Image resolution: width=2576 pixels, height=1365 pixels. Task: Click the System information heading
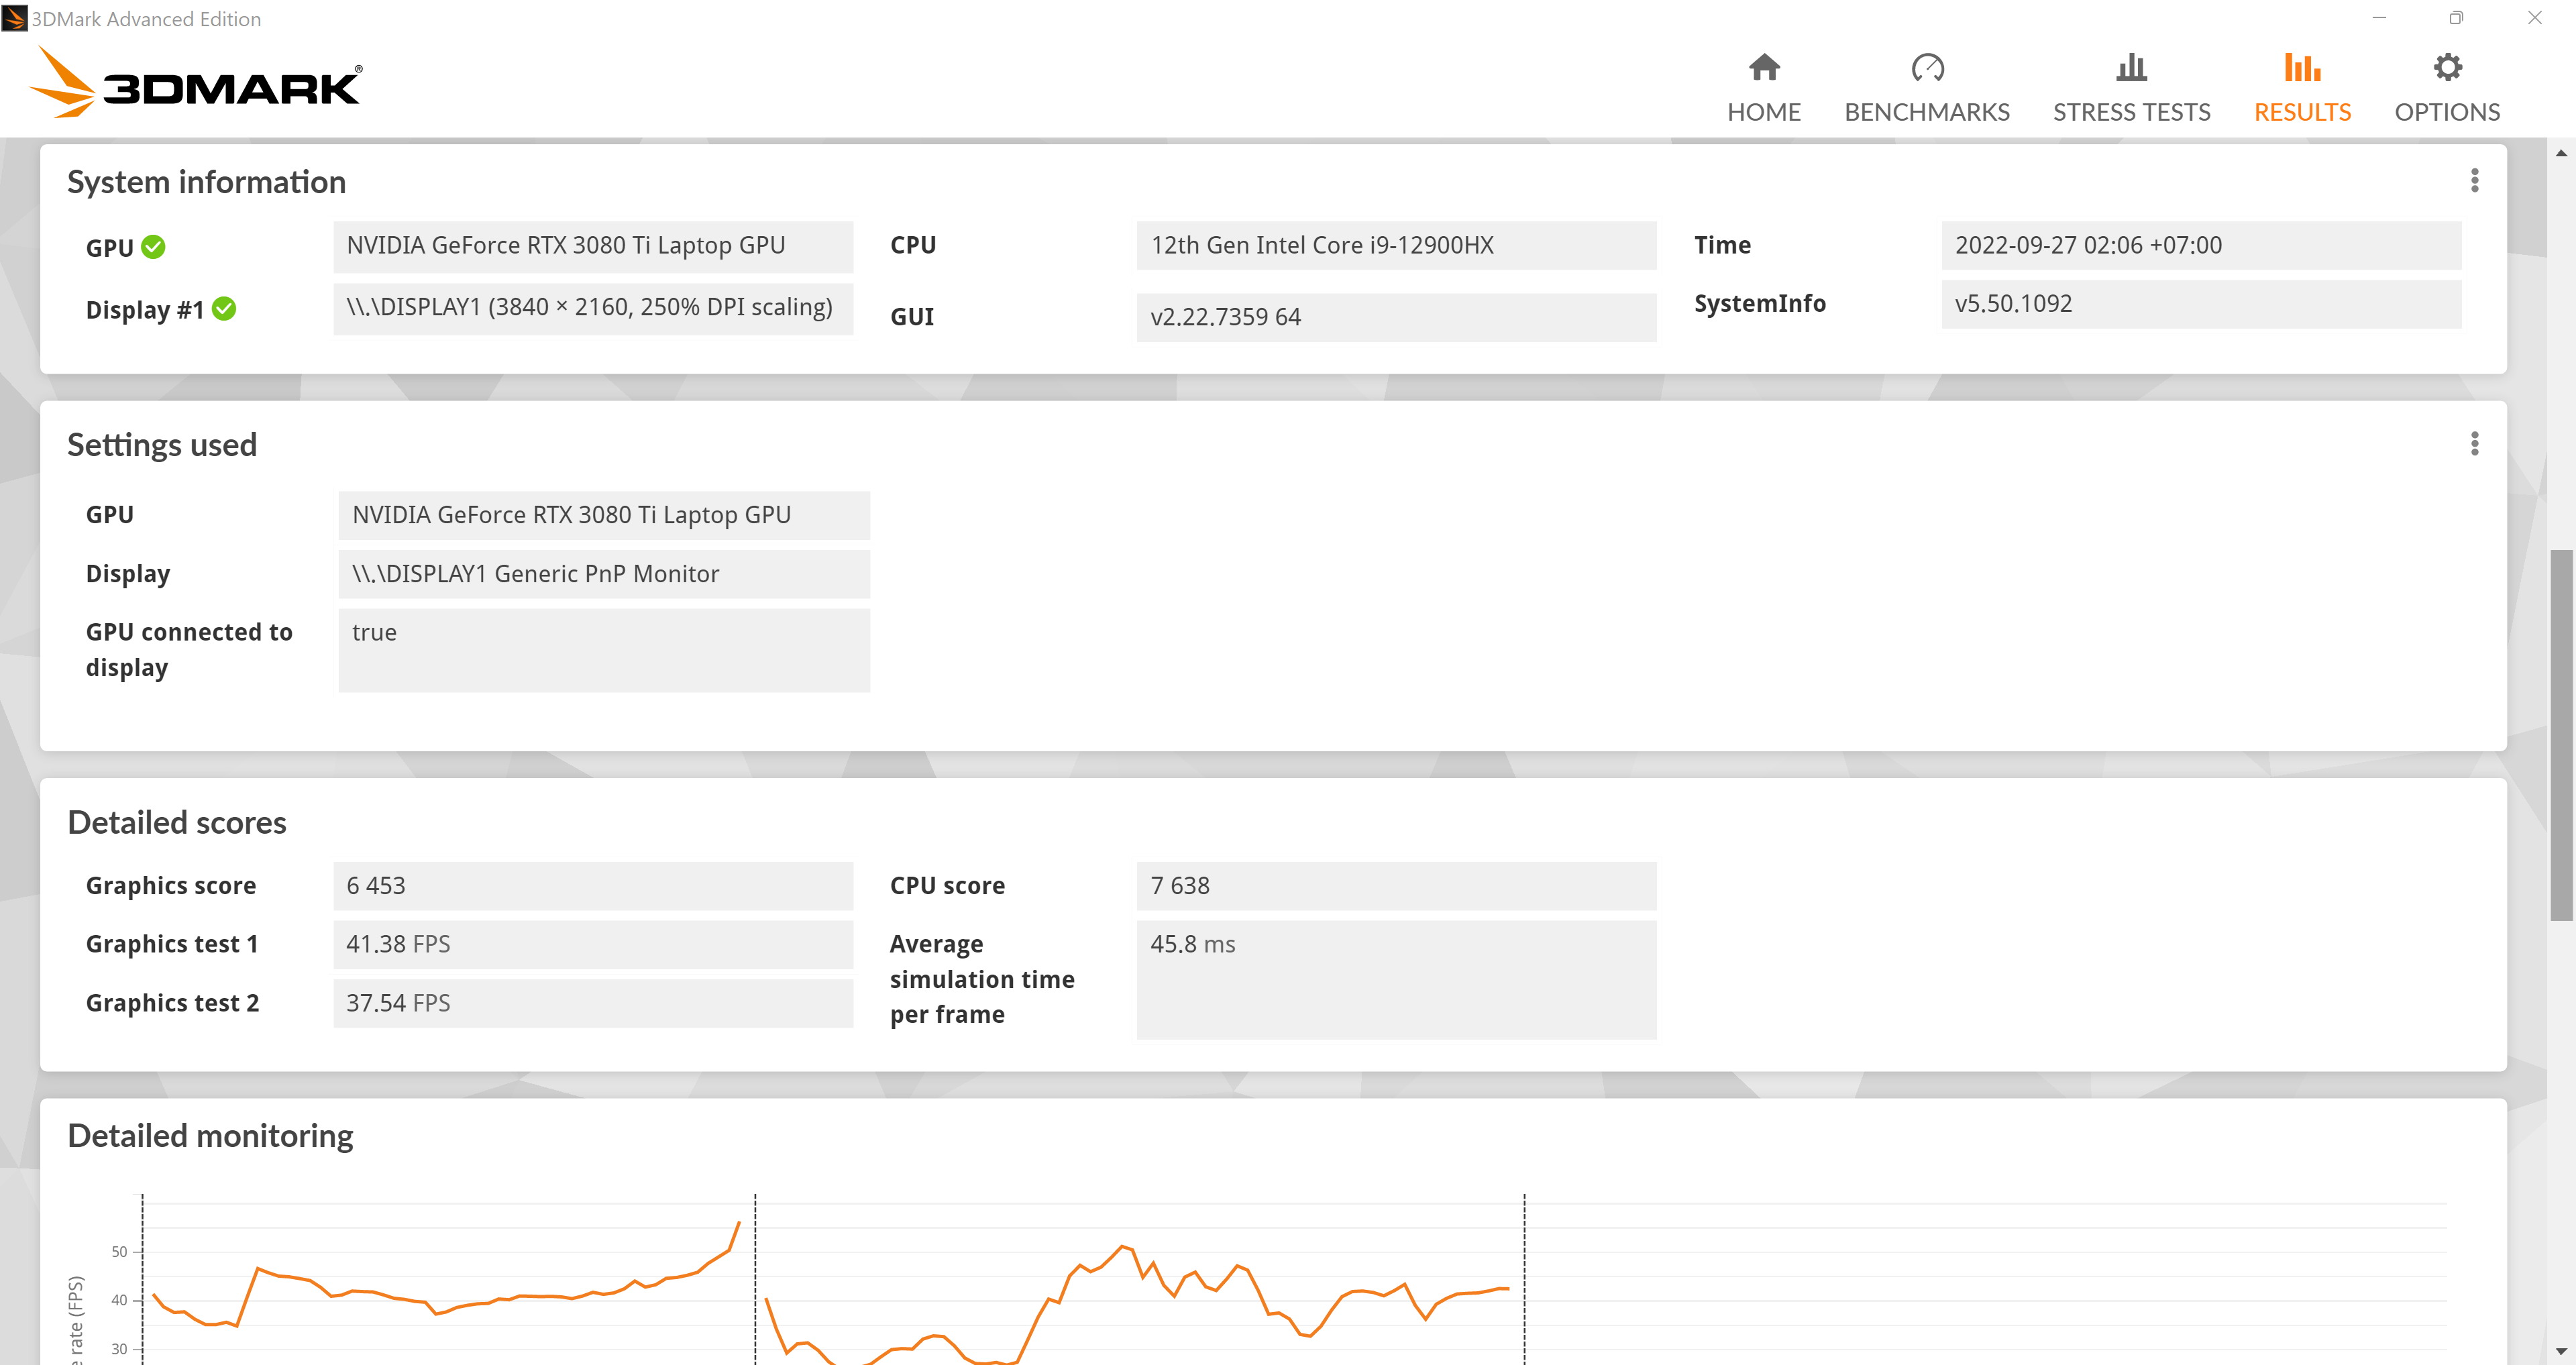click(206, 182)
